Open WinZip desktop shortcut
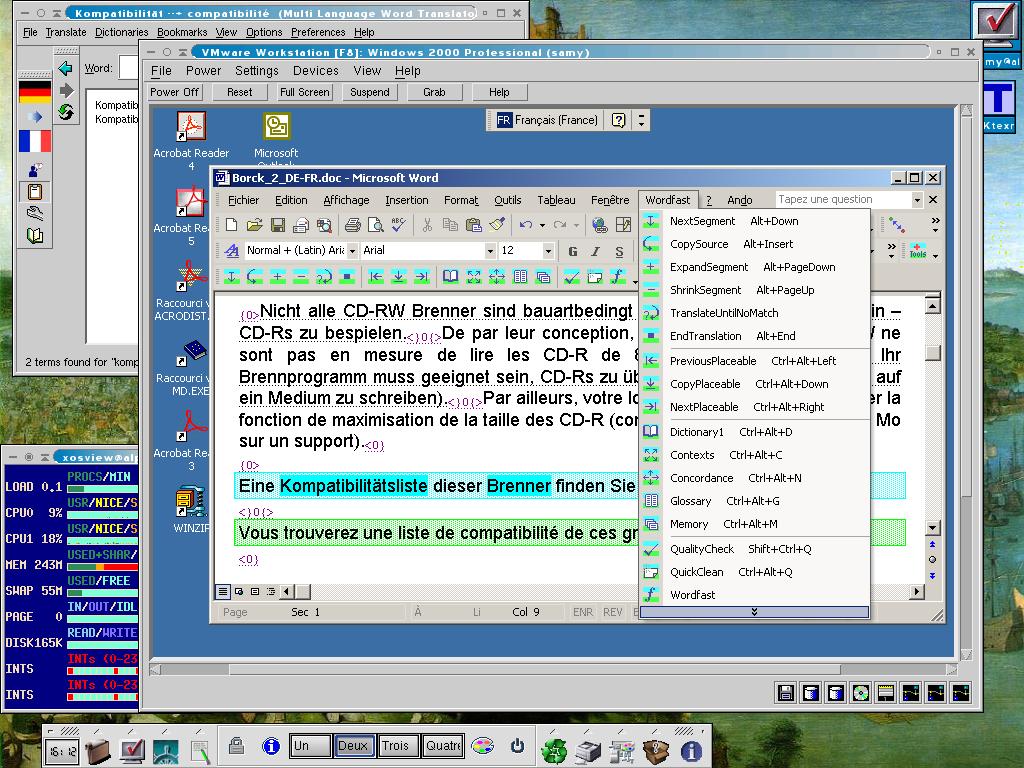The width and height of the screenshot is (1024, 768). [191, 509]
